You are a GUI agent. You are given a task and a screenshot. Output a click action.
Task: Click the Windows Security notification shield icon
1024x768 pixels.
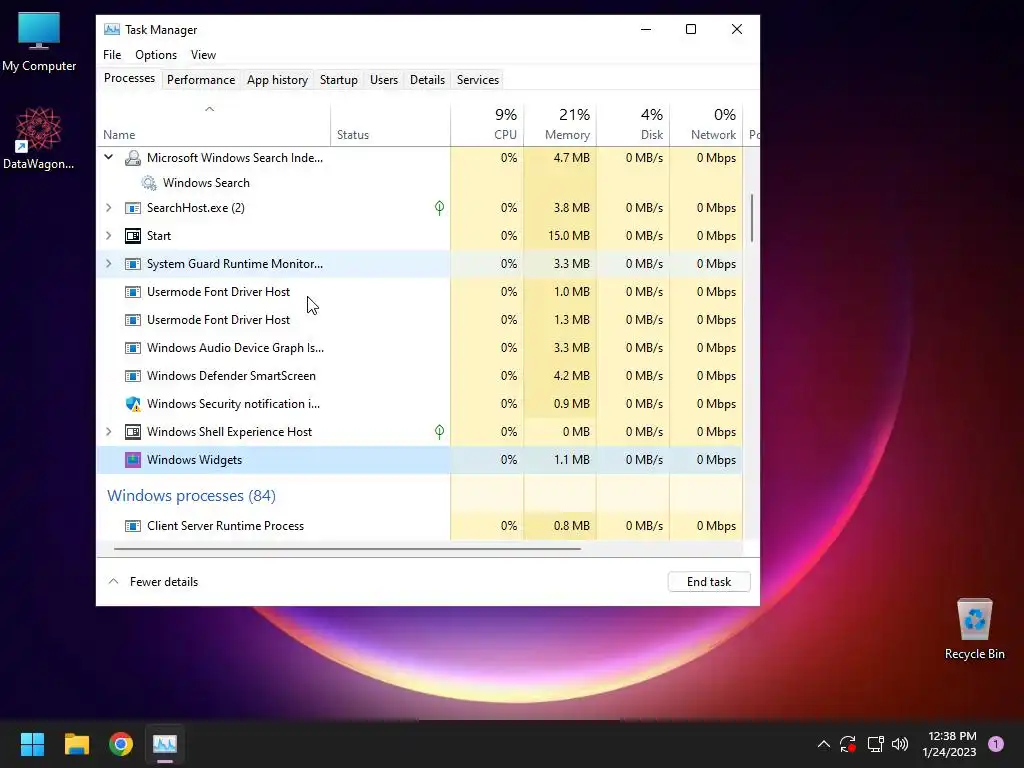click(x=133, y=404)
